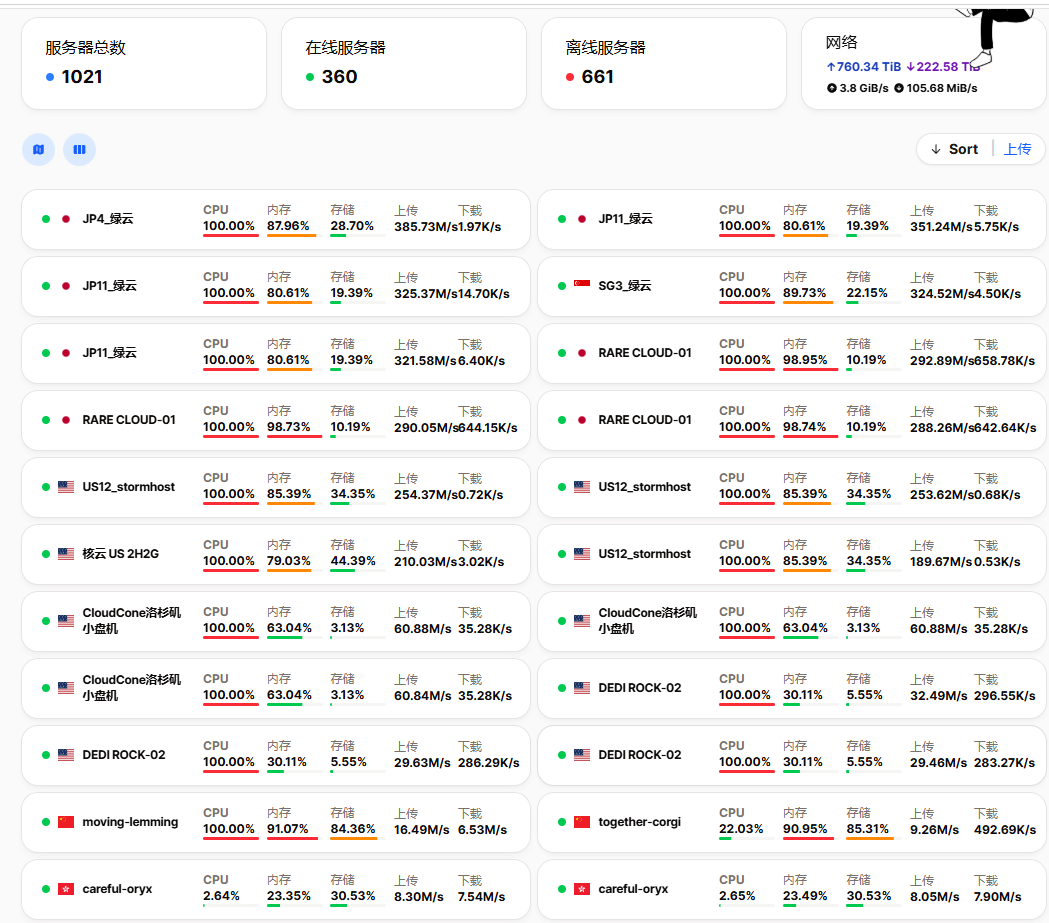Click the Japan flag on JP11_绿云 351.24M/s
1049x923 pixels.
point(582,219)
